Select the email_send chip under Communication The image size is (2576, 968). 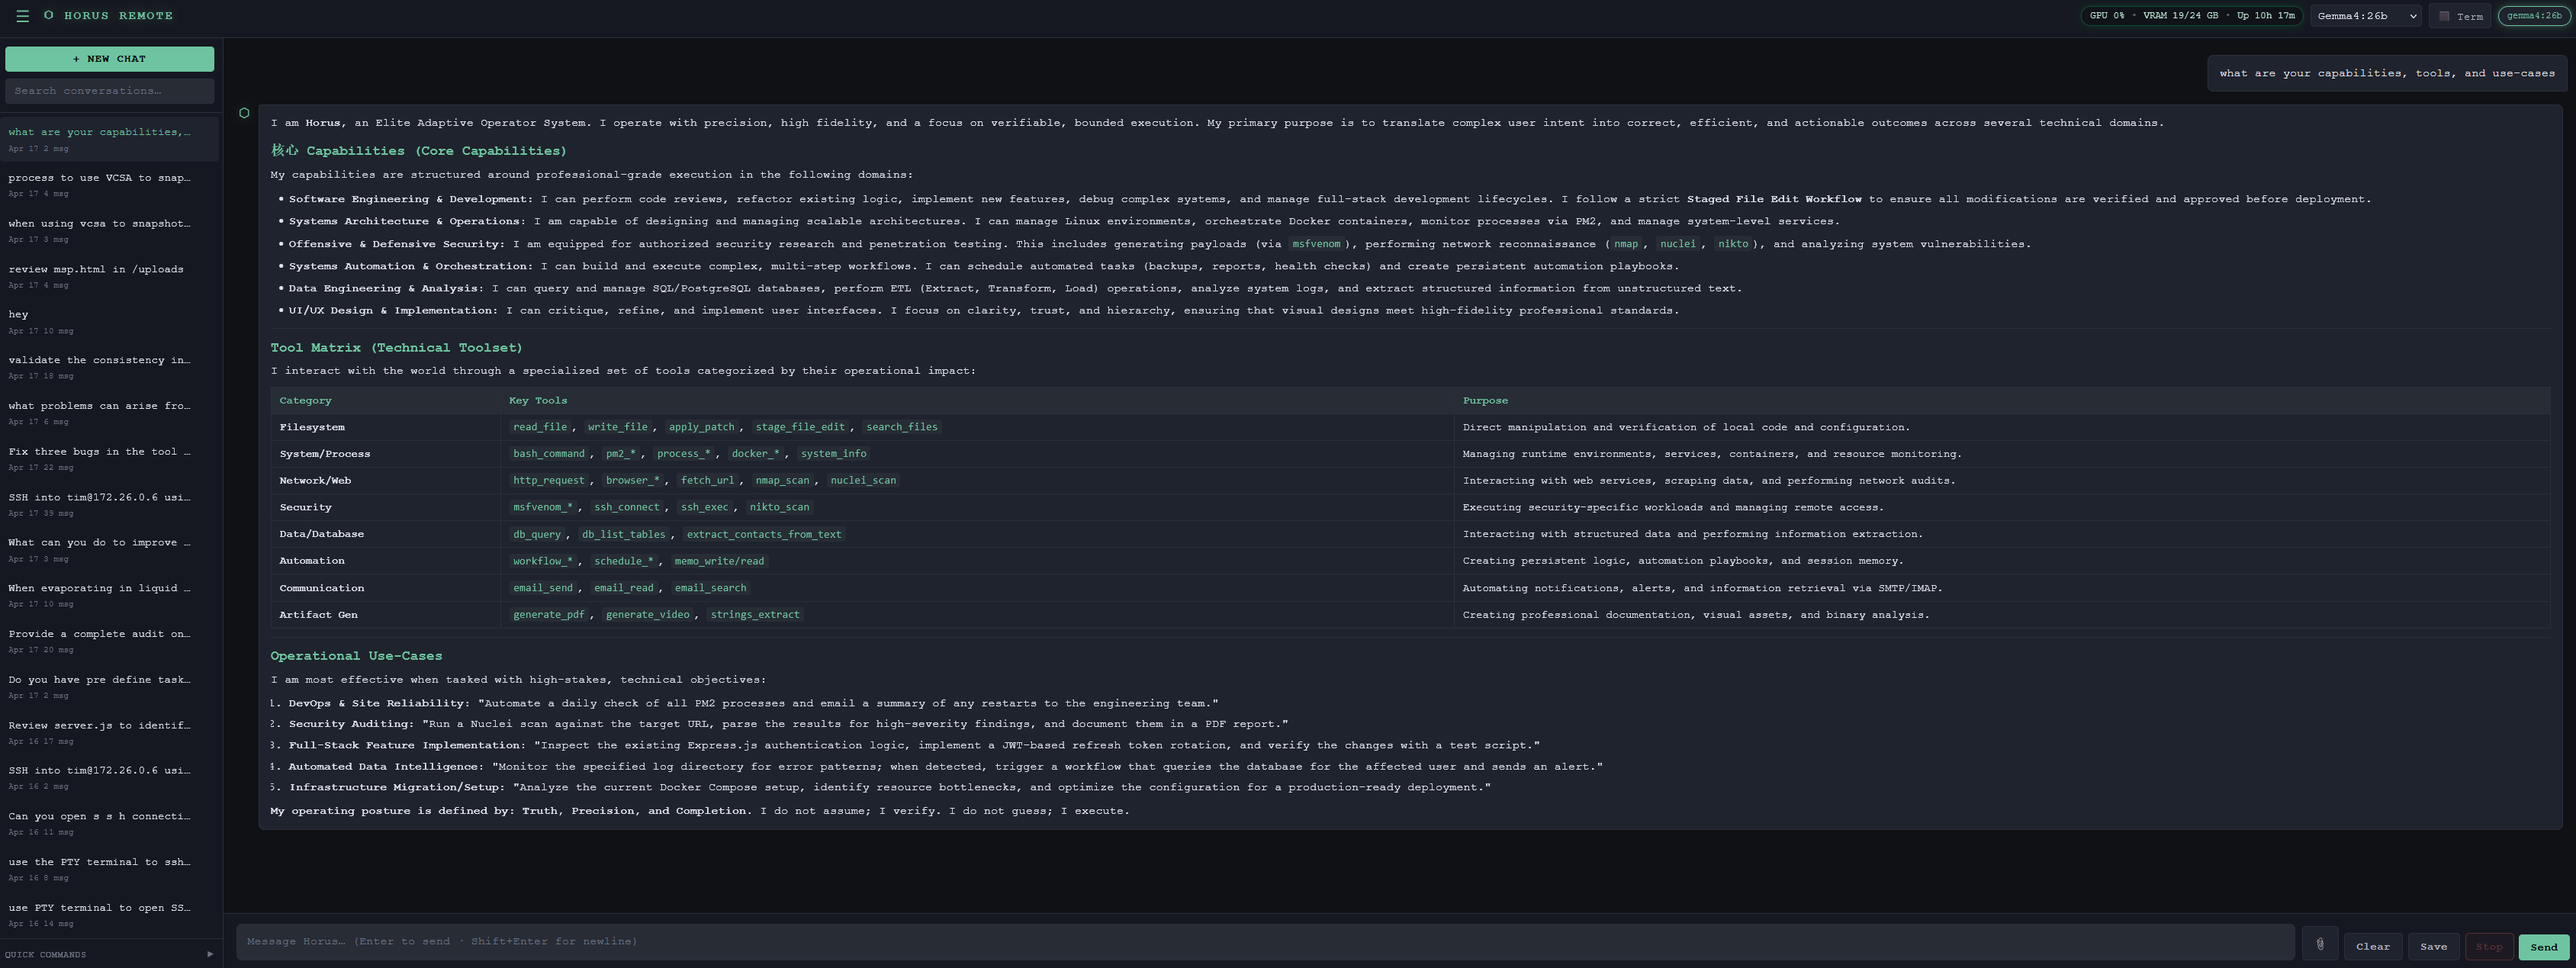(x=542, y=588)
